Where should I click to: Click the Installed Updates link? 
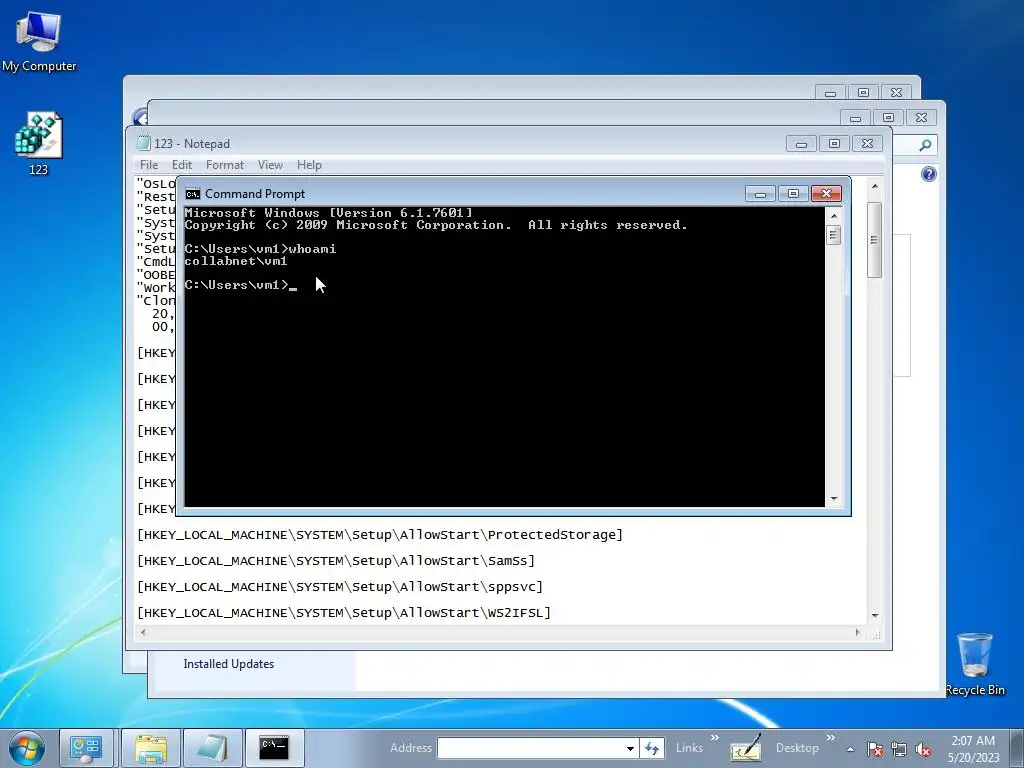[x=229, y=664]
